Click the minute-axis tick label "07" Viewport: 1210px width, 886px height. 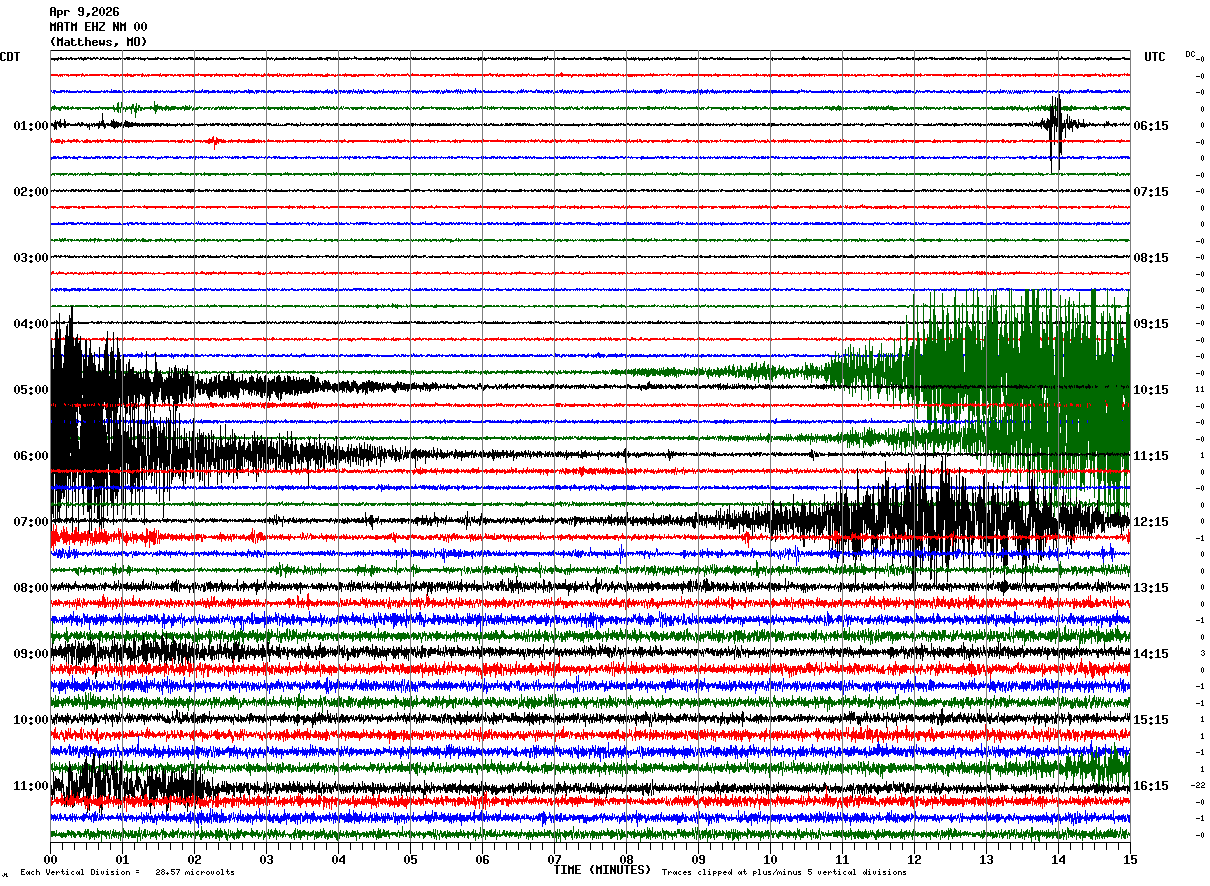554,859
